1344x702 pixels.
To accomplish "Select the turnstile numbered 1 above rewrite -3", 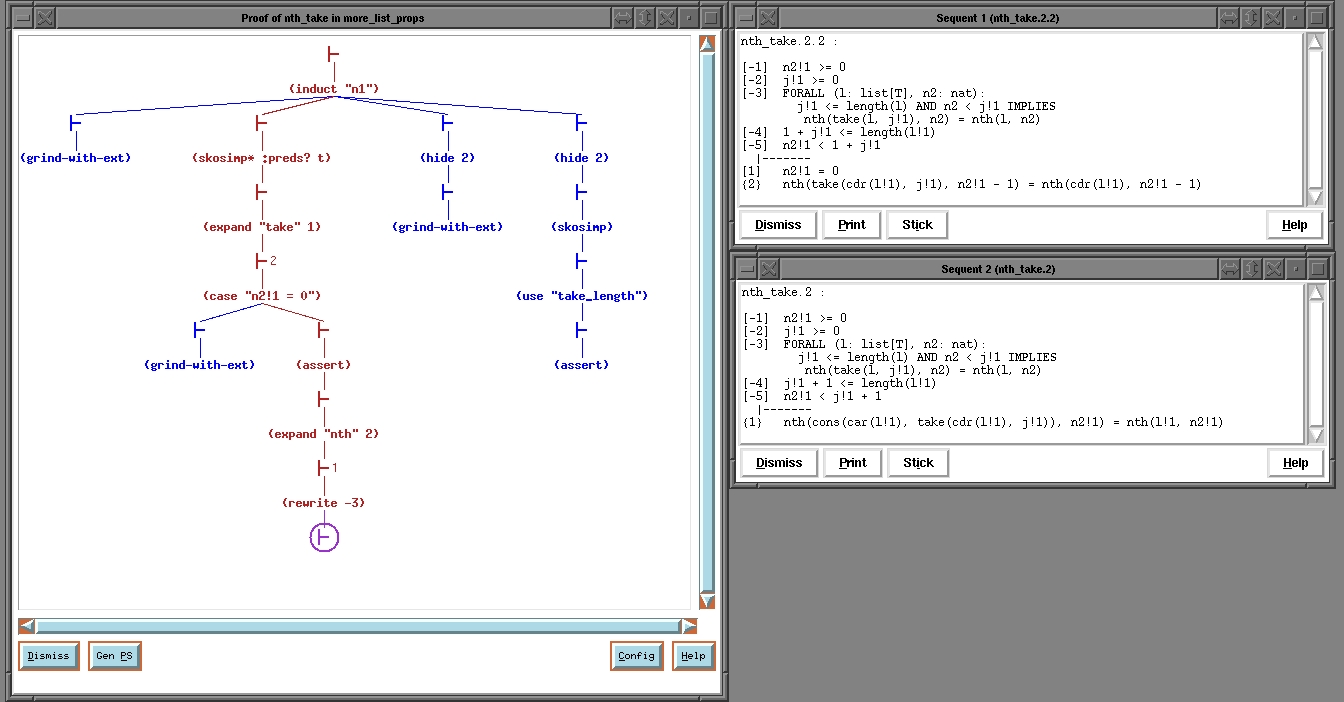I will tap(323, 468).
